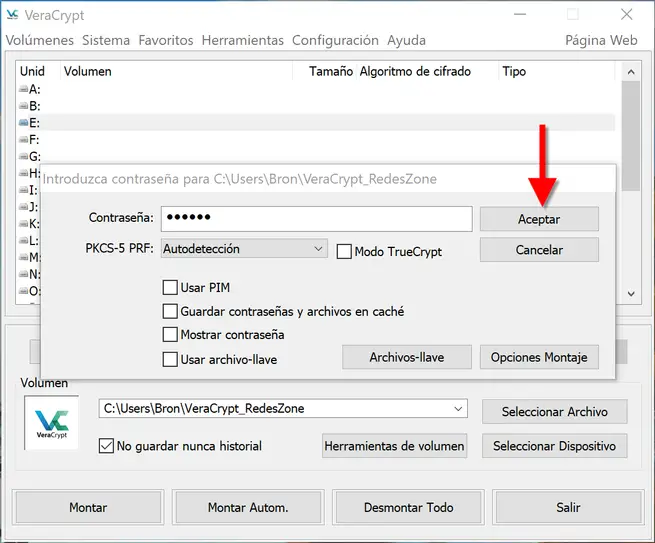The height and width of the screenshot is (543, 655).
Task: Close the VeraCrypt window
Action: 626,15
